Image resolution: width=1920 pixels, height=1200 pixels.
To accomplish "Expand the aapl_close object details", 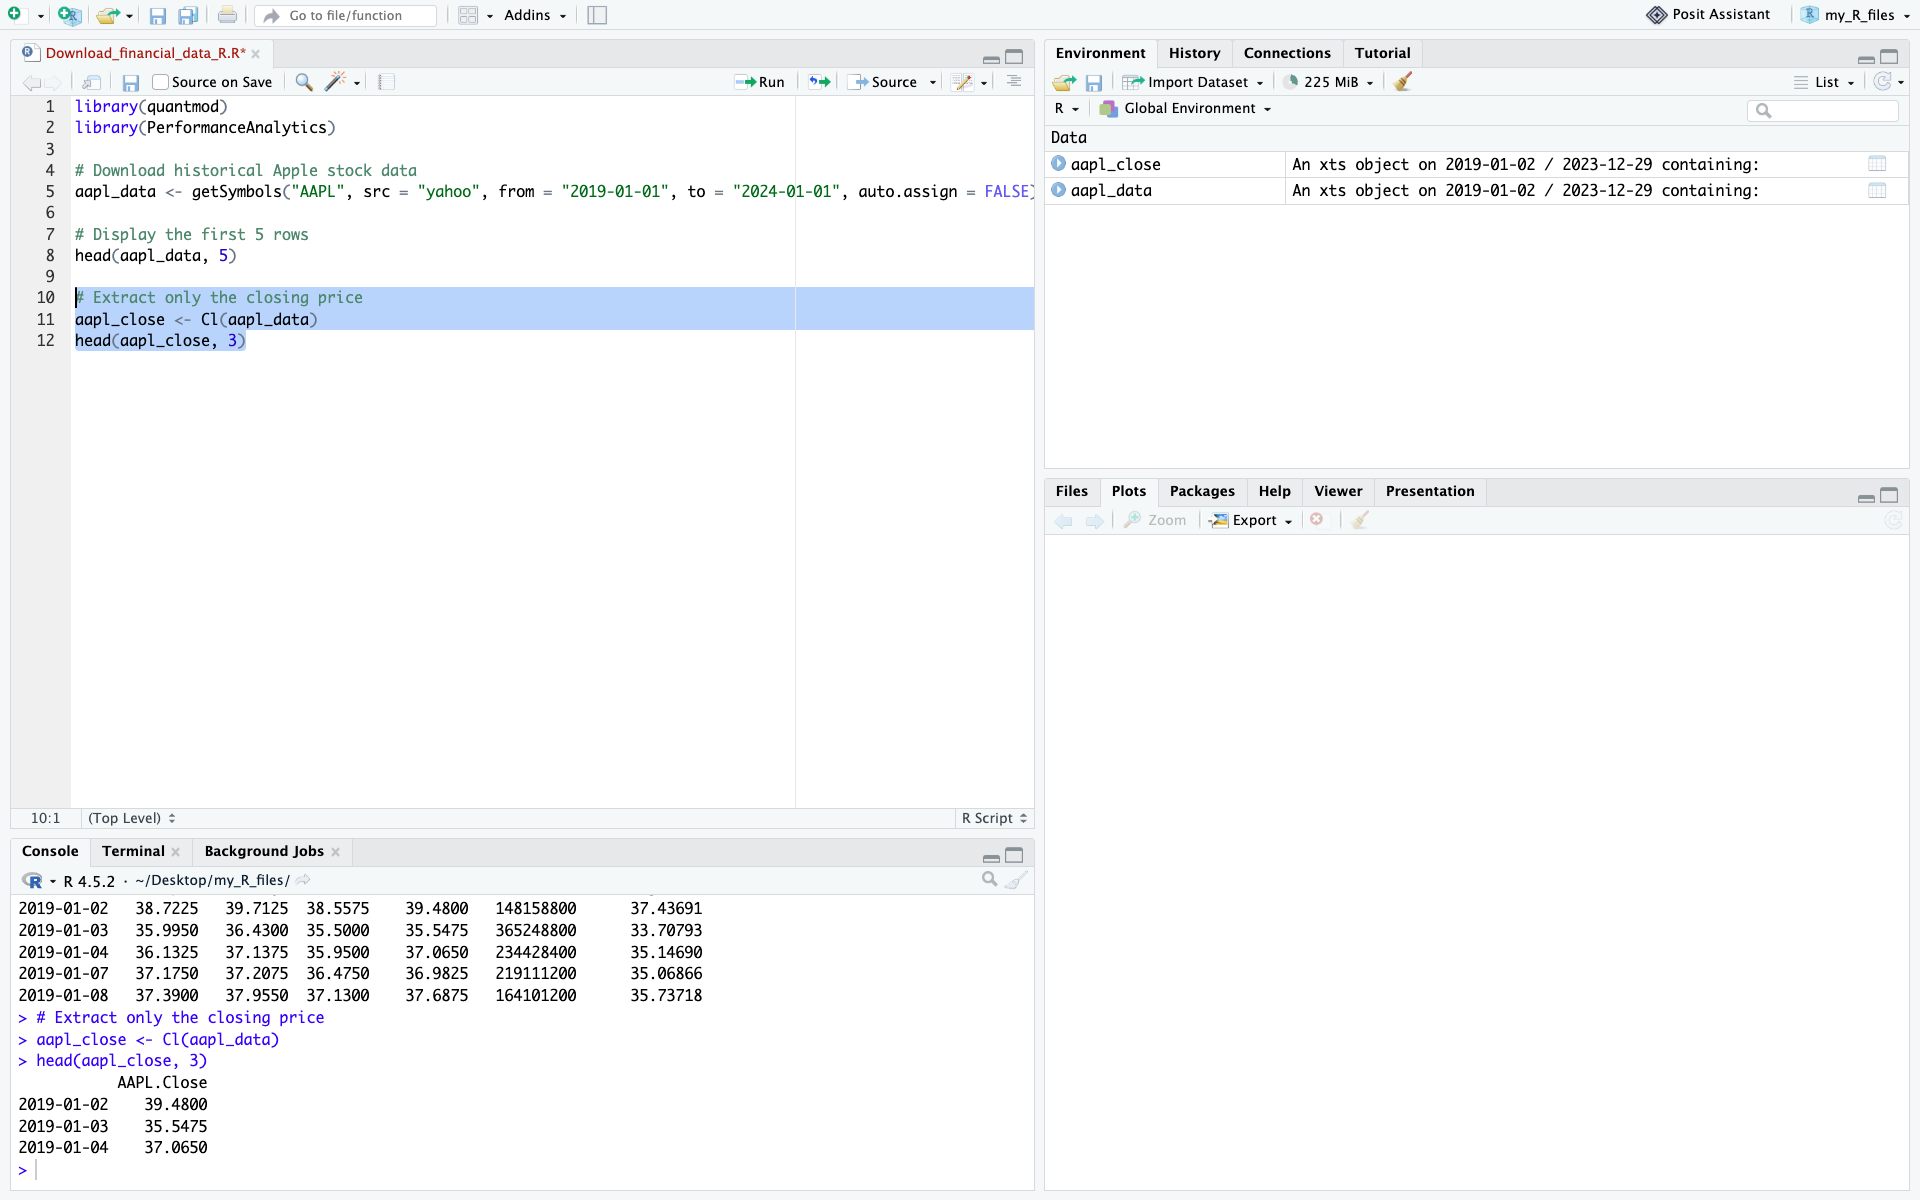I will click(x=1058, y=163).
